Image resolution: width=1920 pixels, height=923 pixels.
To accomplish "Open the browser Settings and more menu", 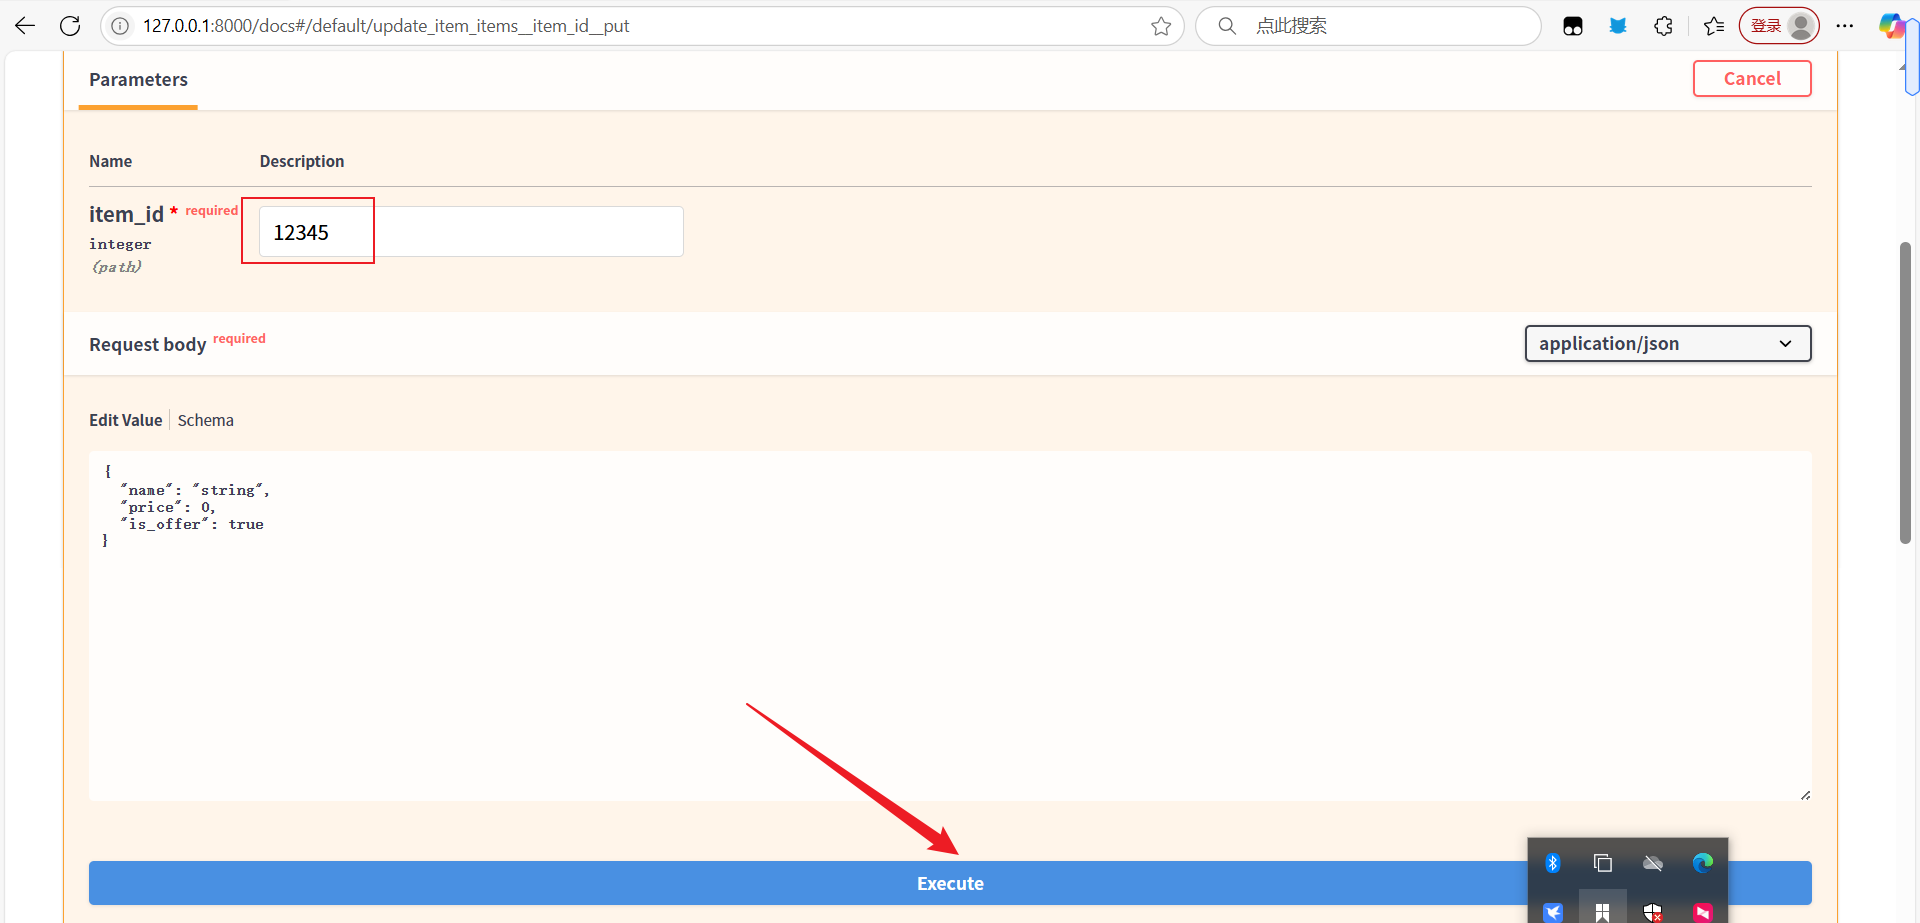I will (1845, 26).
